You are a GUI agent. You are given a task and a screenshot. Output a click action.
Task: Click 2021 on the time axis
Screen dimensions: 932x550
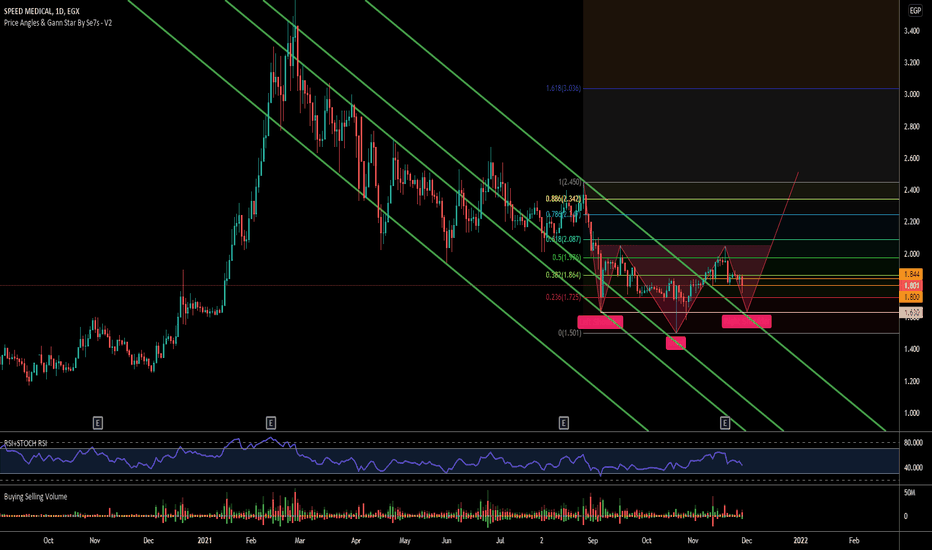click(x=204, y=540)
